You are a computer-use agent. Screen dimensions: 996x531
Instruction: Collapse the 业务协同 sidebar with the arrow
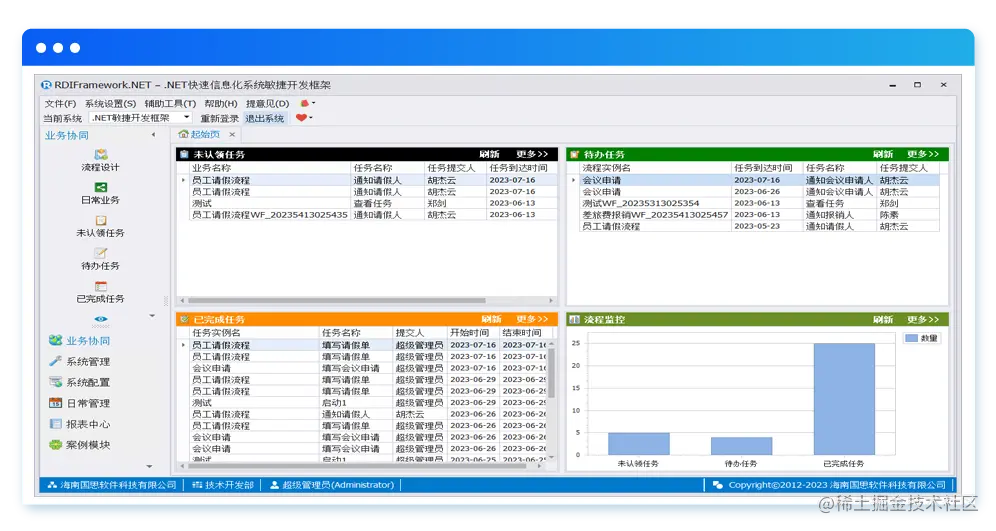coord(153,135)
